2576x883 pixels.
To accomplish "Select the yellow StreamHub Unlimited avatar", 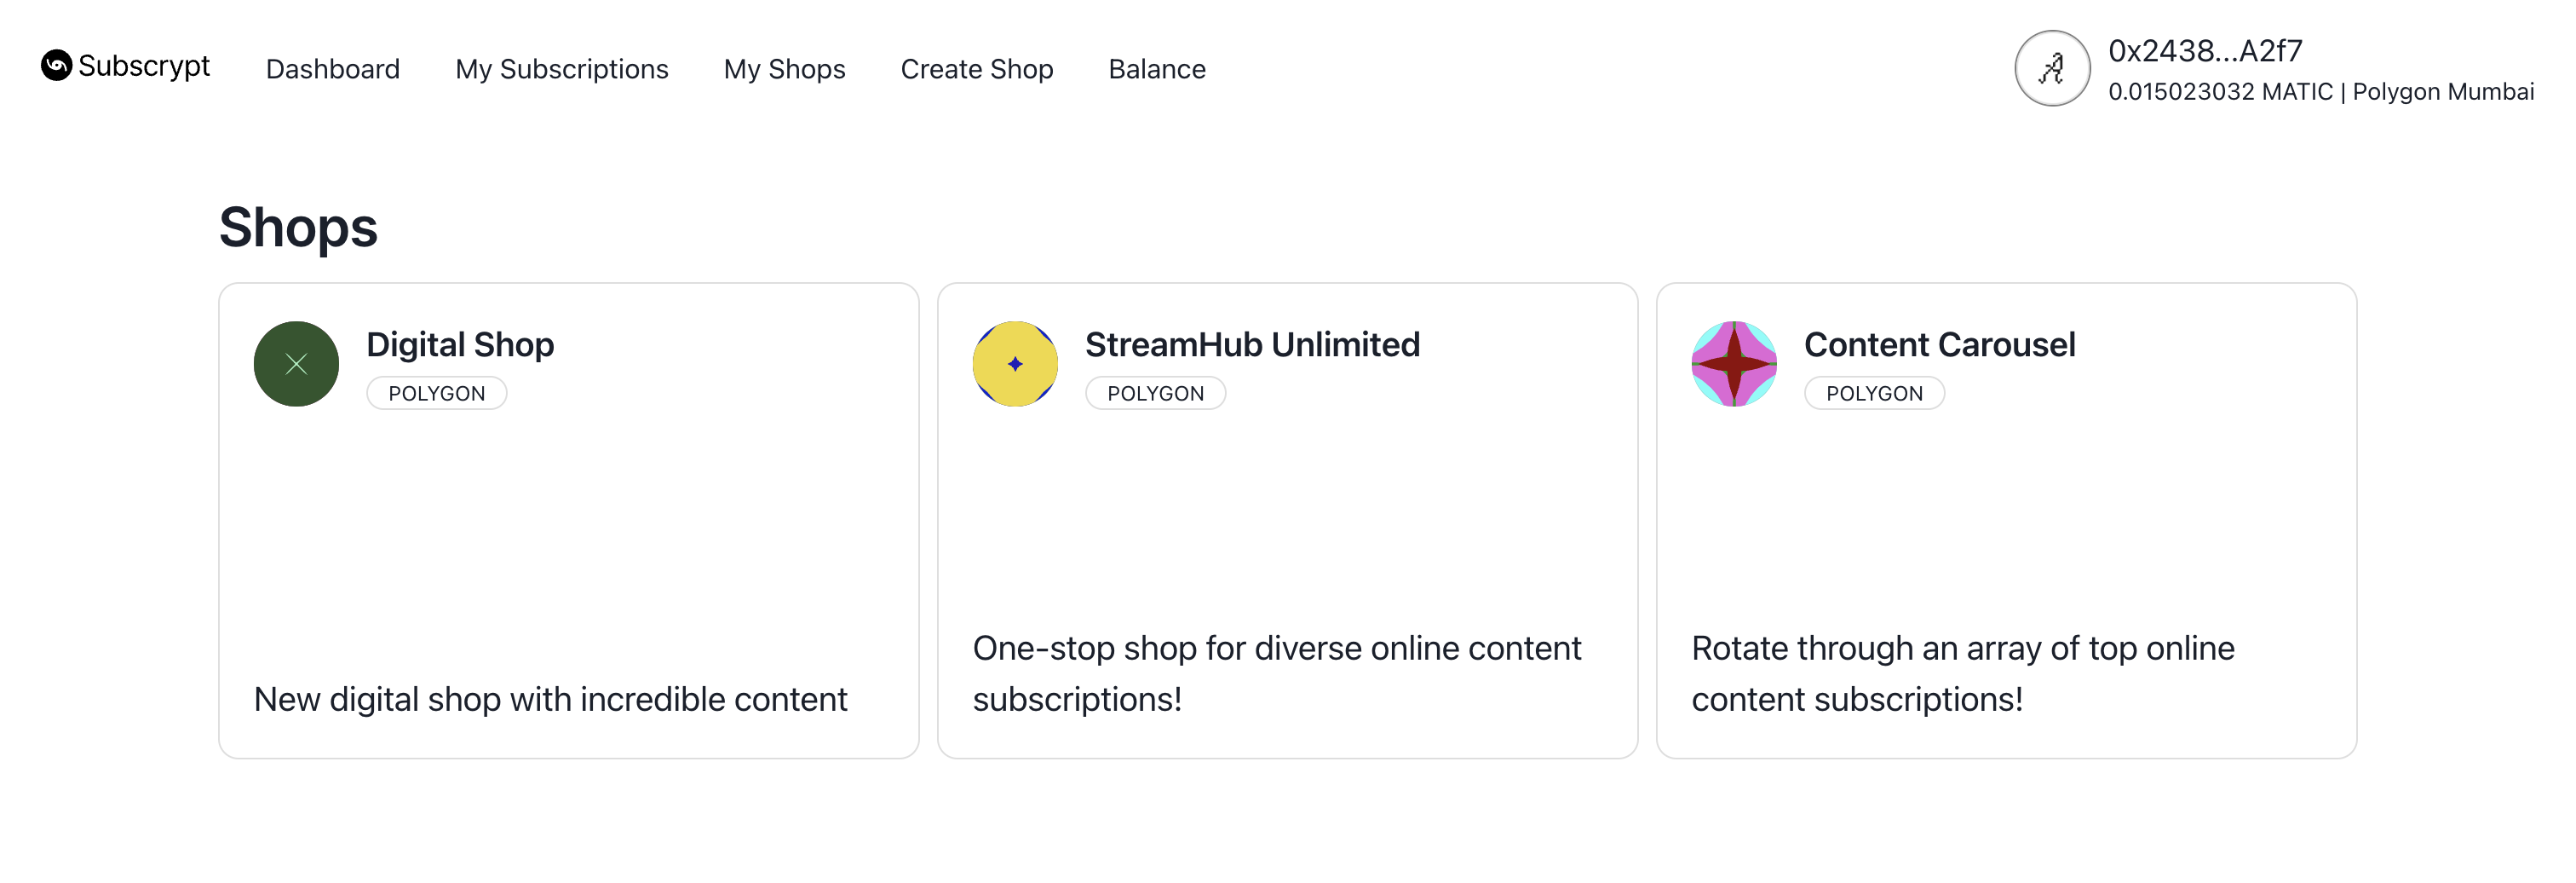I will pos(1015,364).
